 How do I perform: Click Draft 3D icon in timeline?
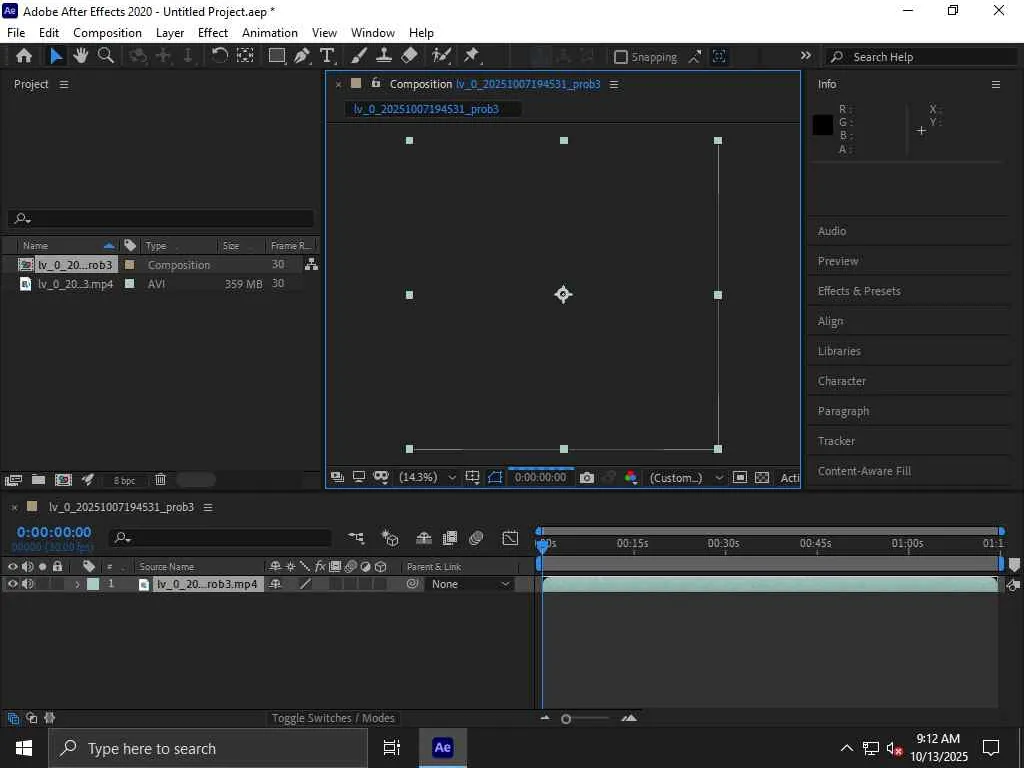pos(390,538)
